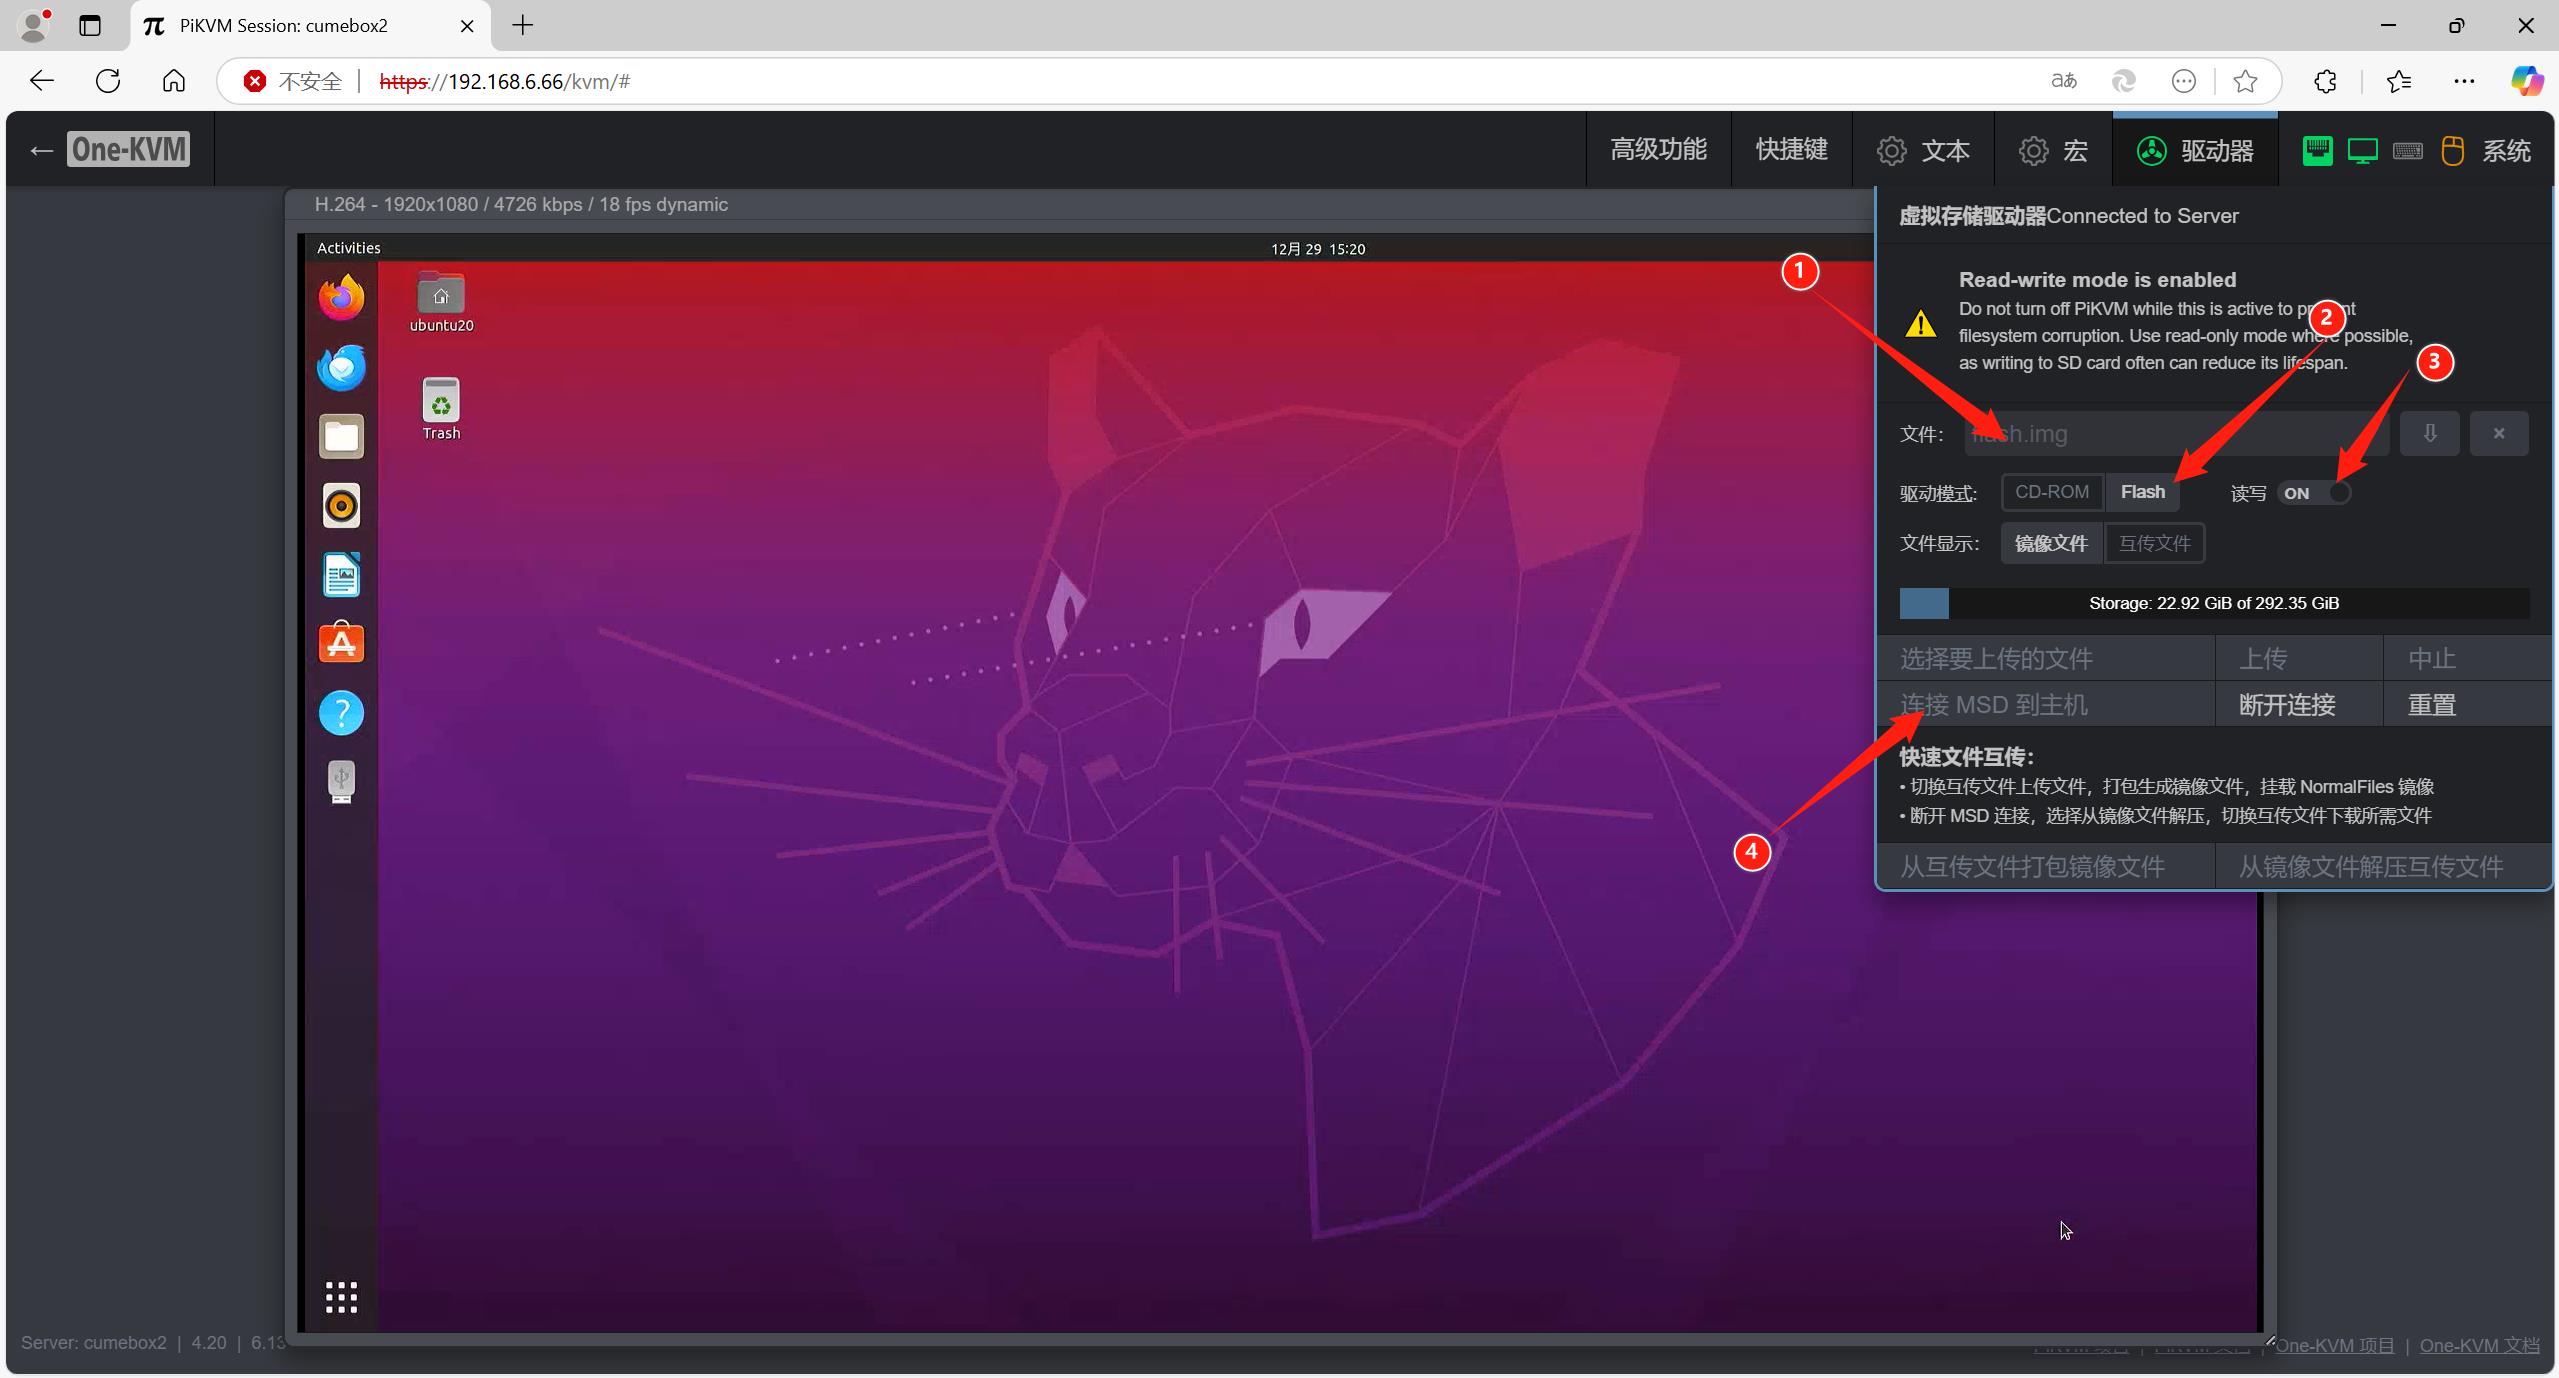This screenshot has width=2559, height=1378.
Task: Toggle the 读写 ON switch
Action: 2313,493
